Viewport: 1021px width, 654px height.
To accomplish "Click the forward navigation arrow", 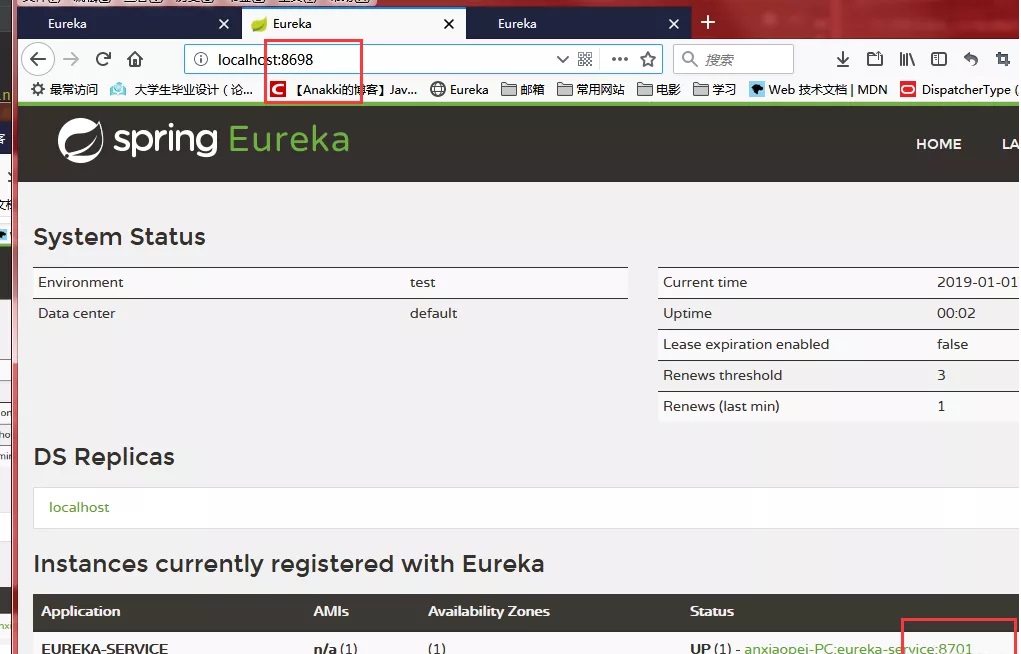I will (x=71, y=59).
